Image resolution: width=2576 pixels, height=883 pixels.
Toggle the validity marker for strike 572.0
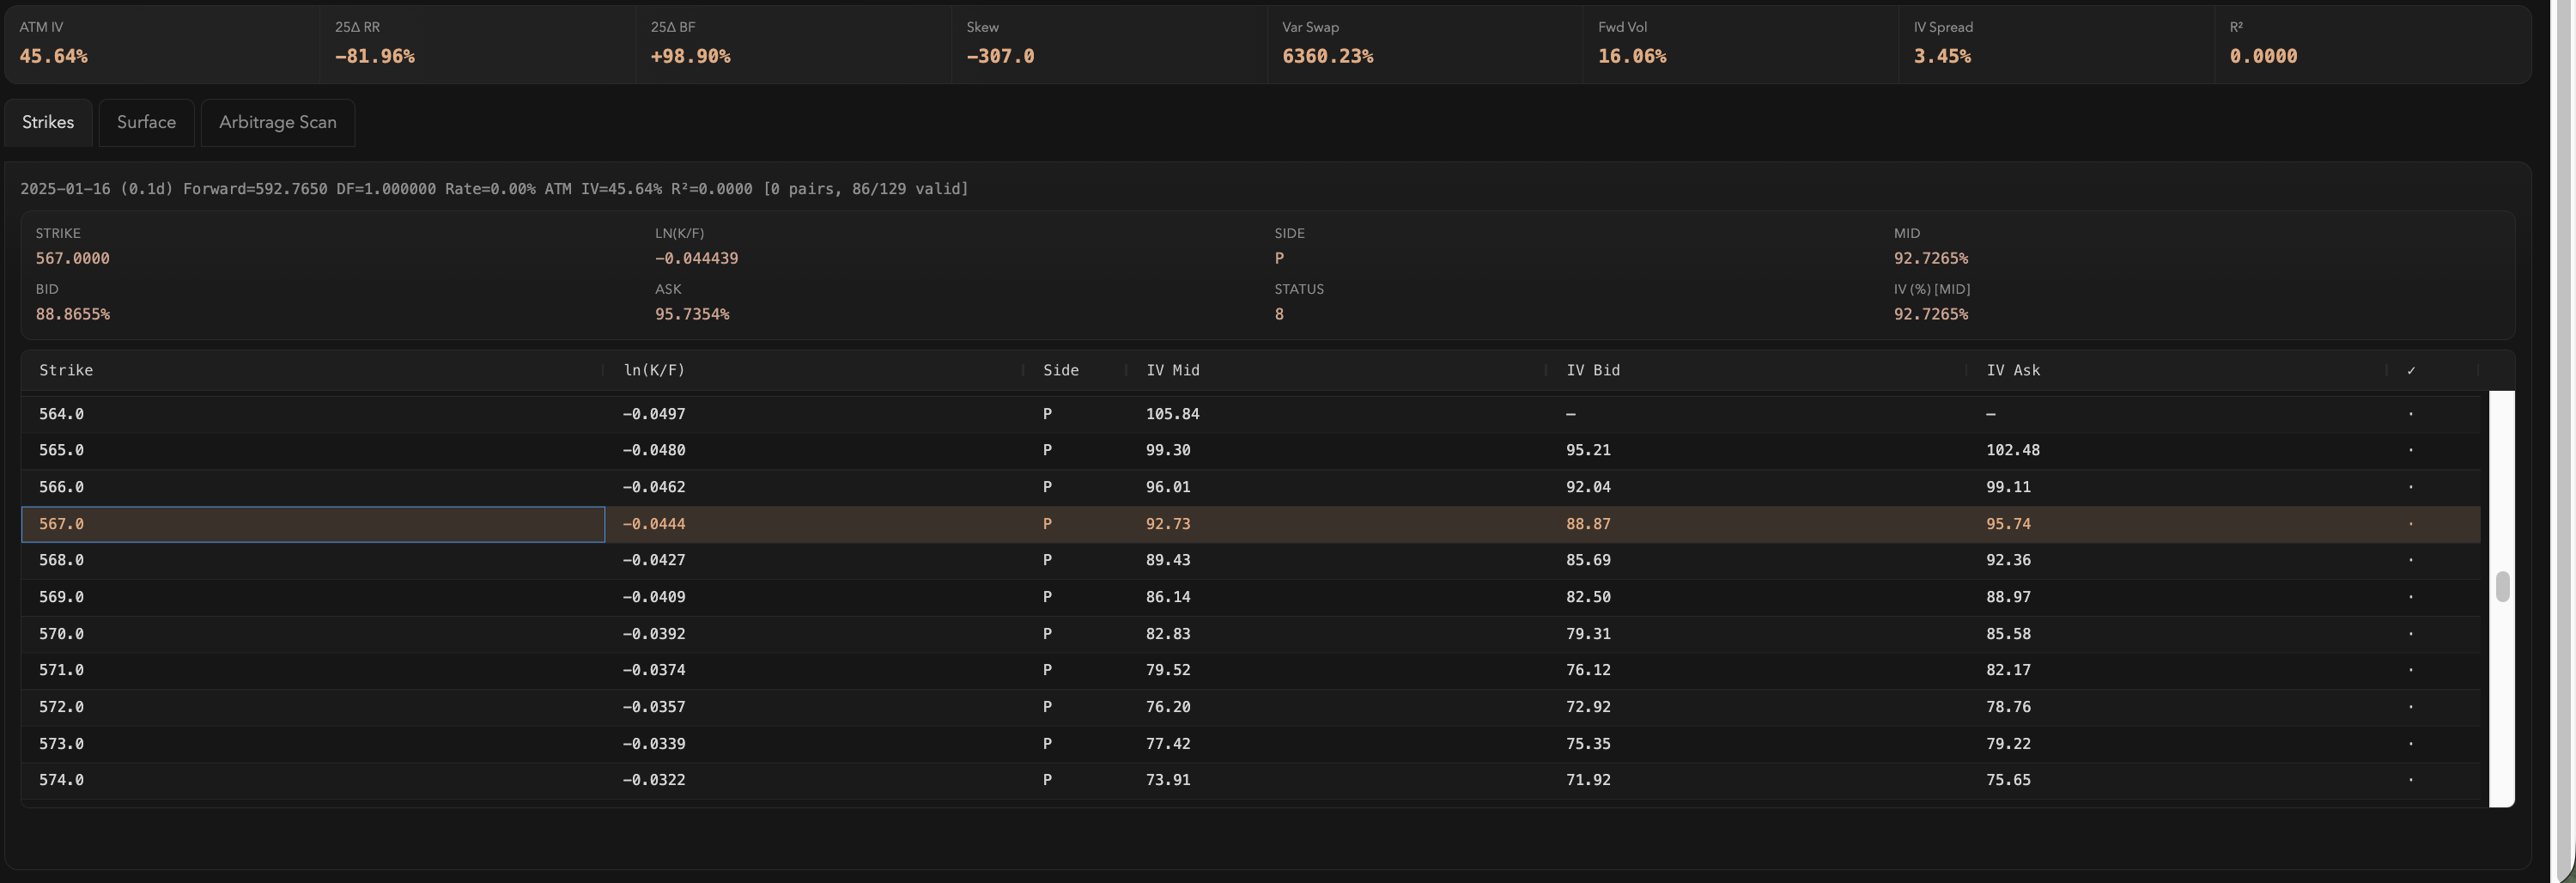[x=2410, y=707]
